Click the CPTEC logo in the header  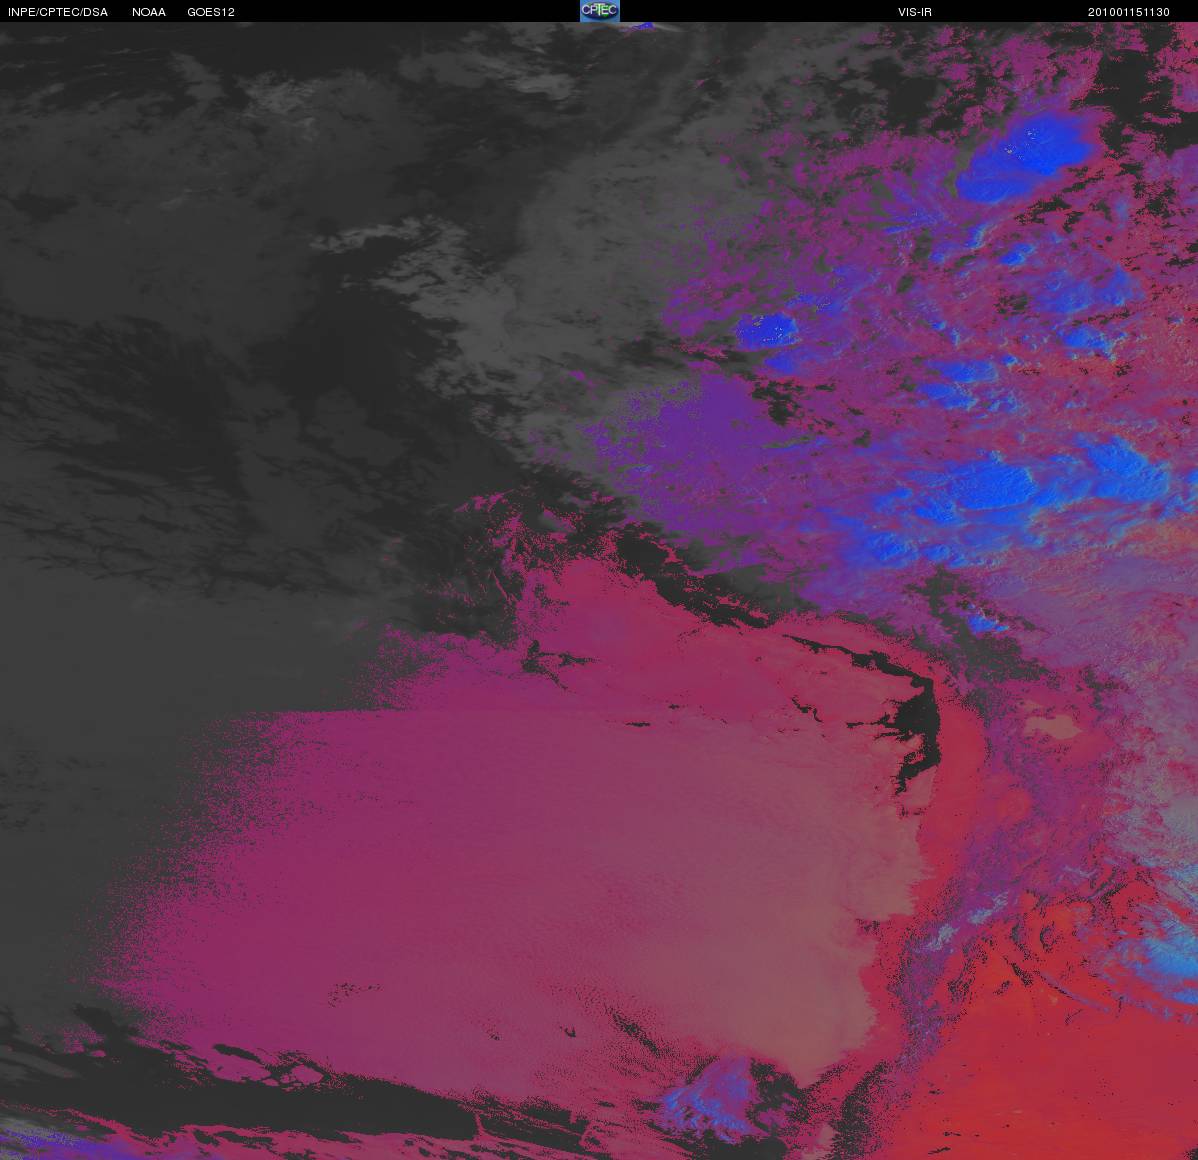tap(600, 11)
